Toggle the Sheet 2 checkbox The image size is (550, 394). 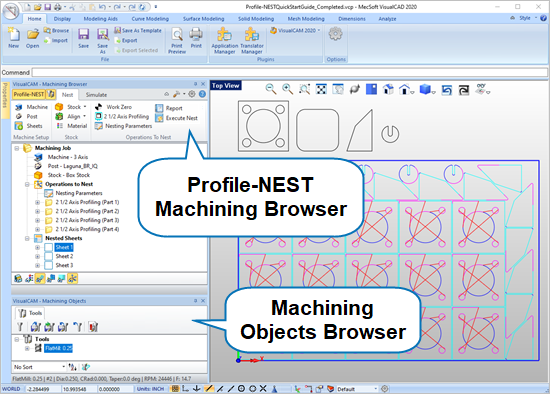click(x=48, y=256)
